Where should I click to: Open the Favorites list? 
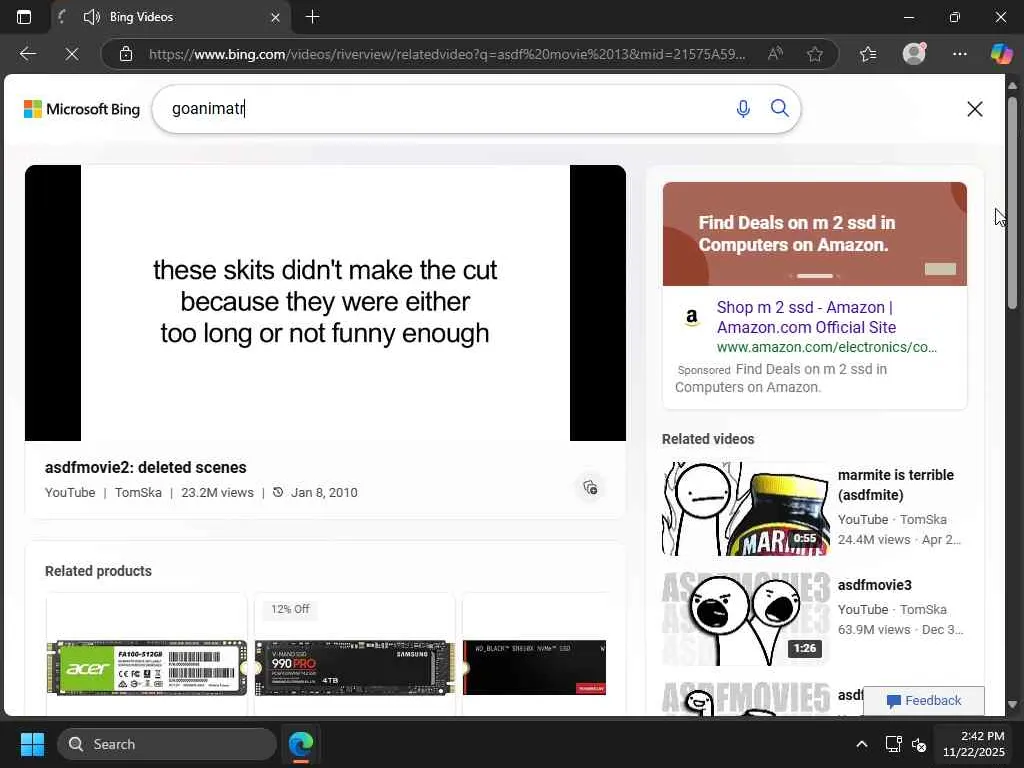(x=868, y=54)
